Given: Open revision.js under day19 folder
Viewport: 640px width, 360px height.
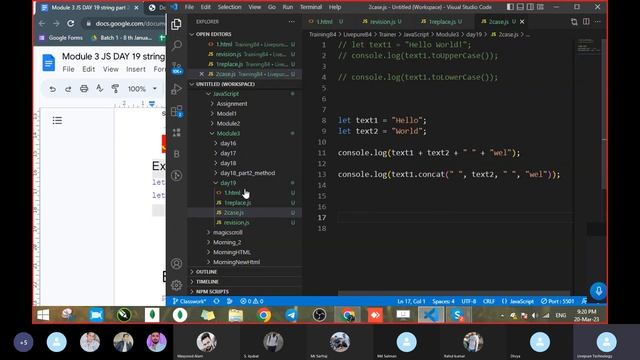Looking at the screenshot, I should click(236, 222).
